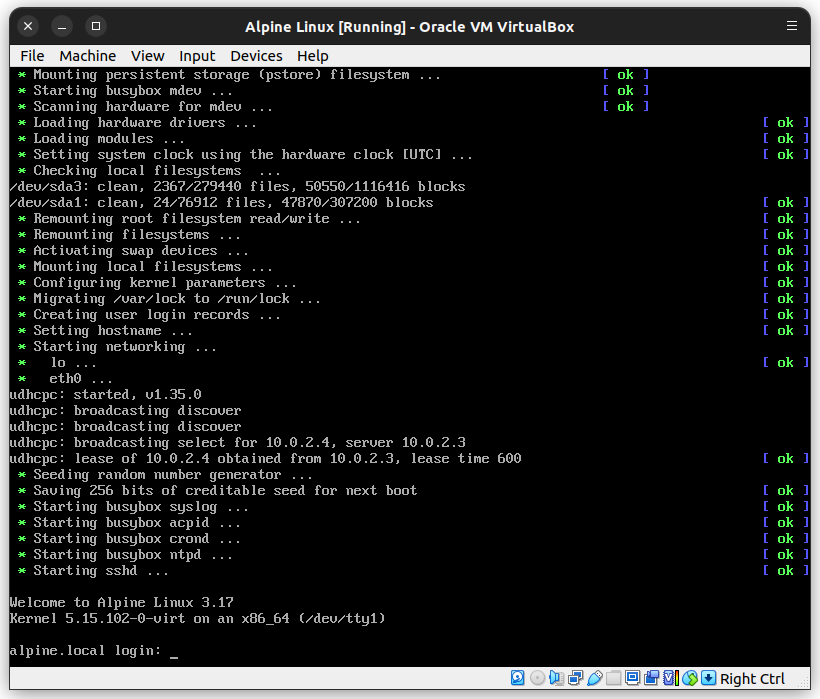Click the 'Starting busybox mdev' line
The image size is (820, 699).
coord(126,90)
